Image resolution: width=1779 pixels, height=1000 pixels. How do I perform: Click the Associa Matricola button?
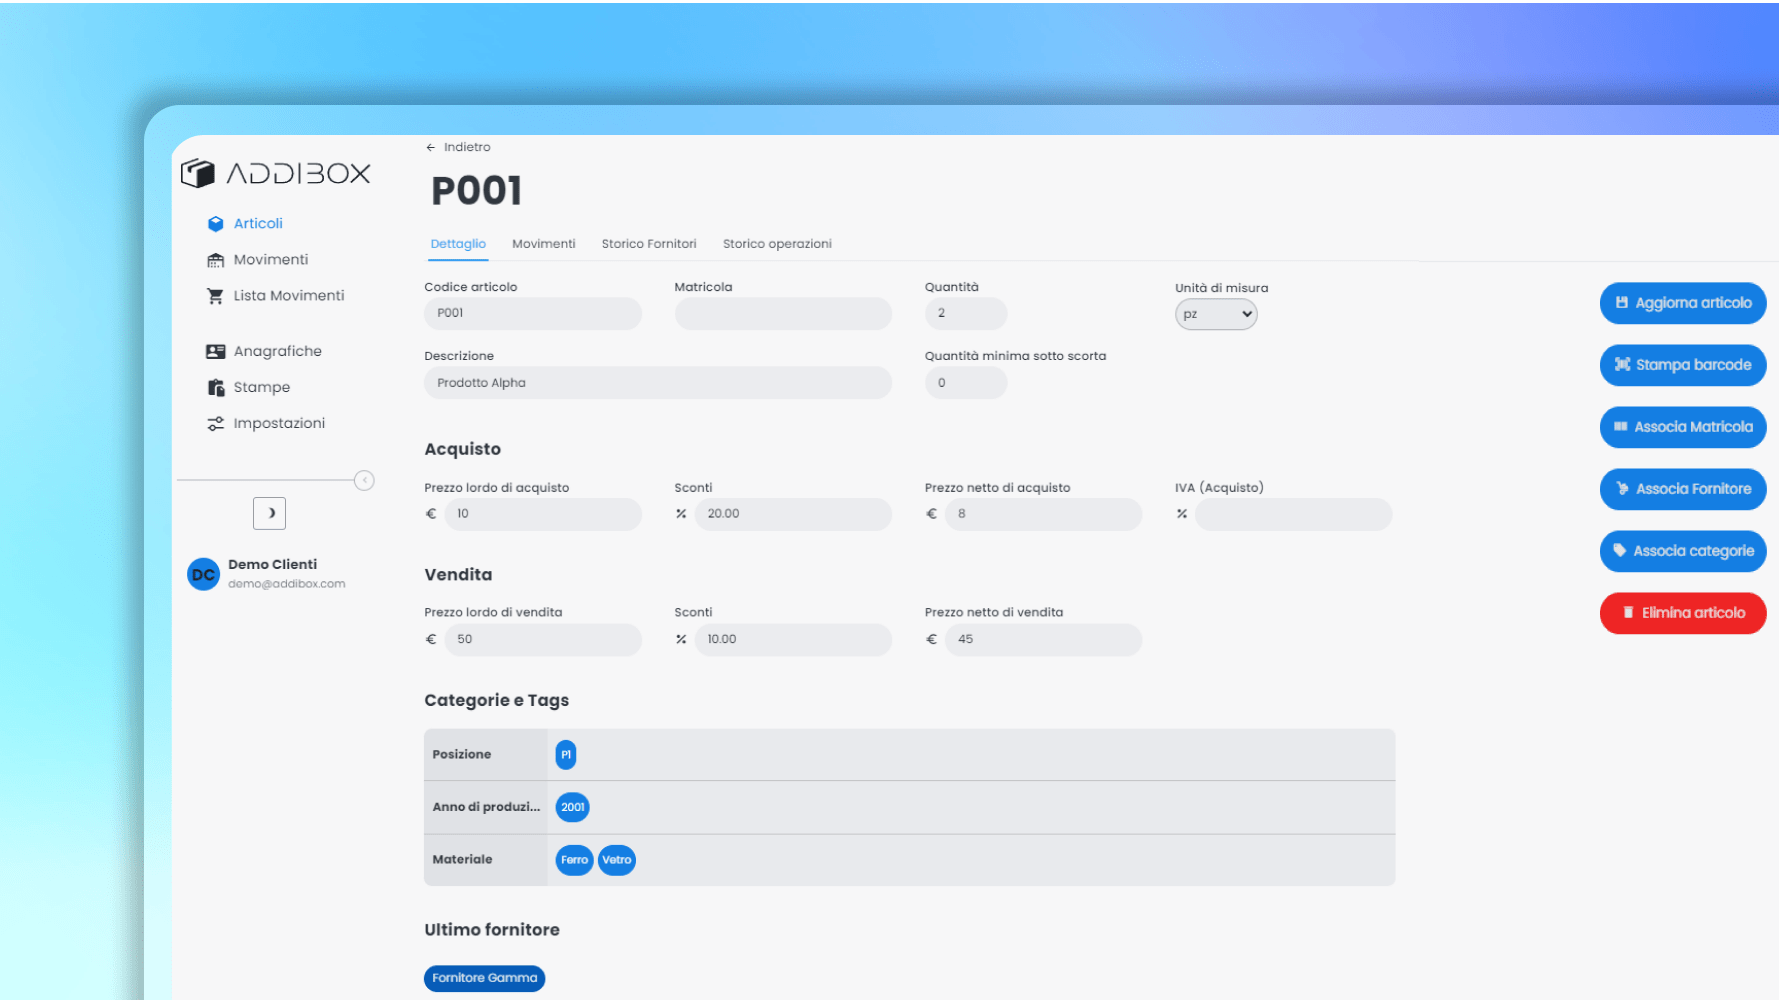(x=1683, y=427)
